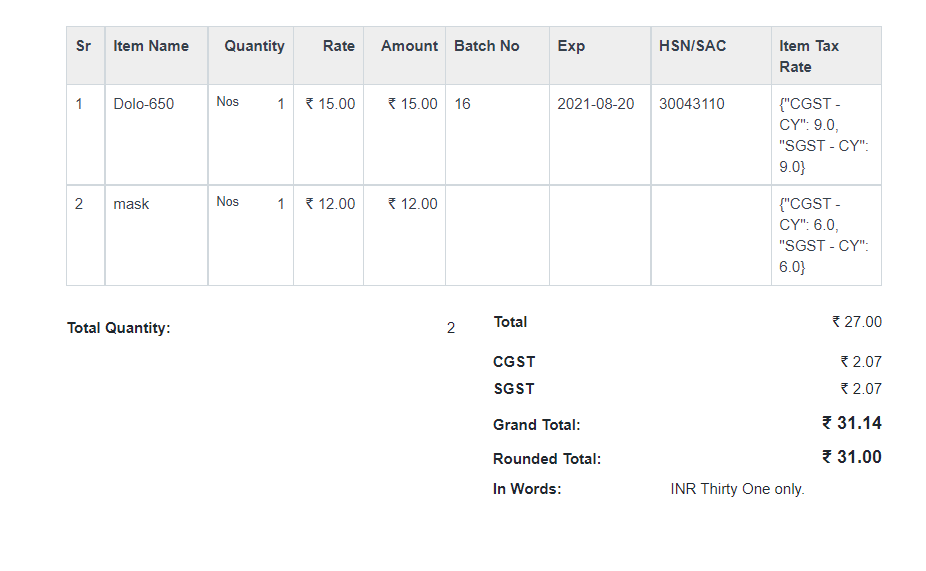The image size is (926, 571).
Task: Click the Item Tax Rate header
Action: (x=808, y=56)
